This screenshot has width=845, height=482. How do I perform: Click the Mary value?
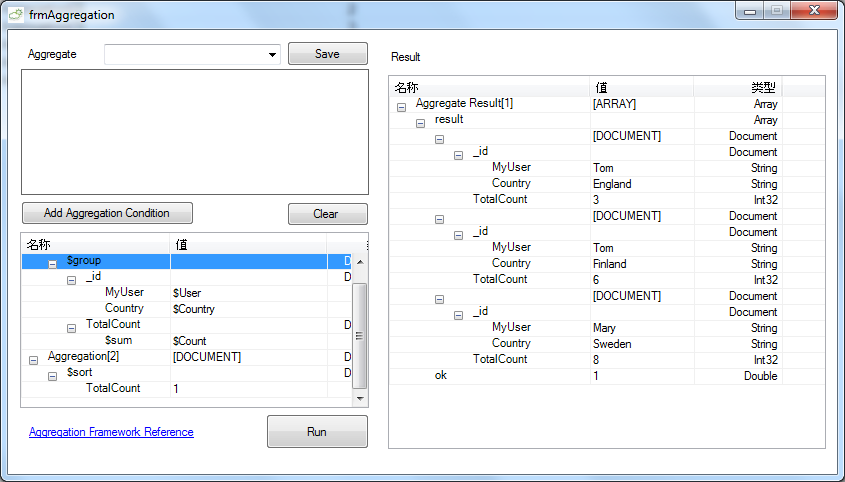coord(604,328)
